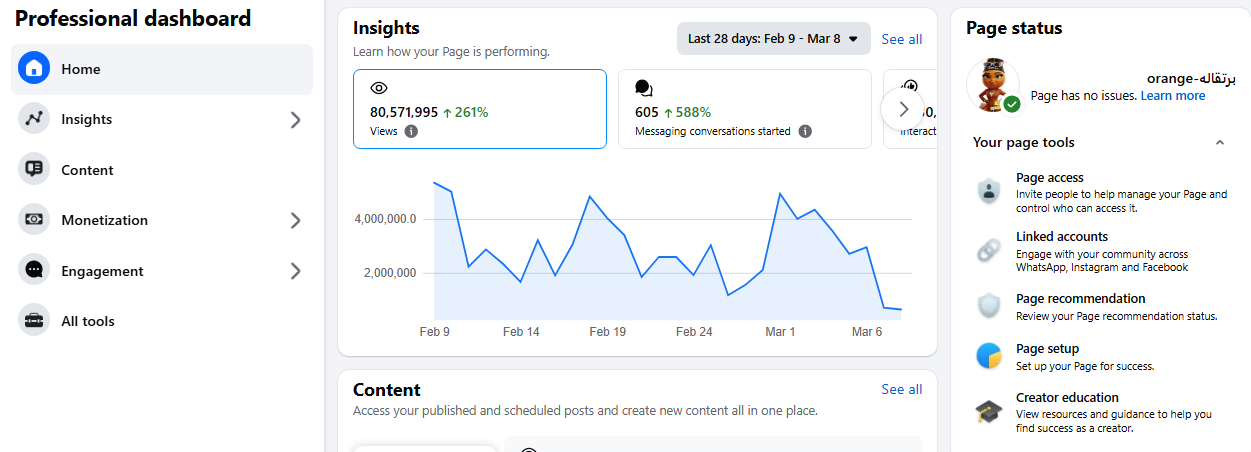Expand the Monetization submenu chevron

(x=295, y=220)
